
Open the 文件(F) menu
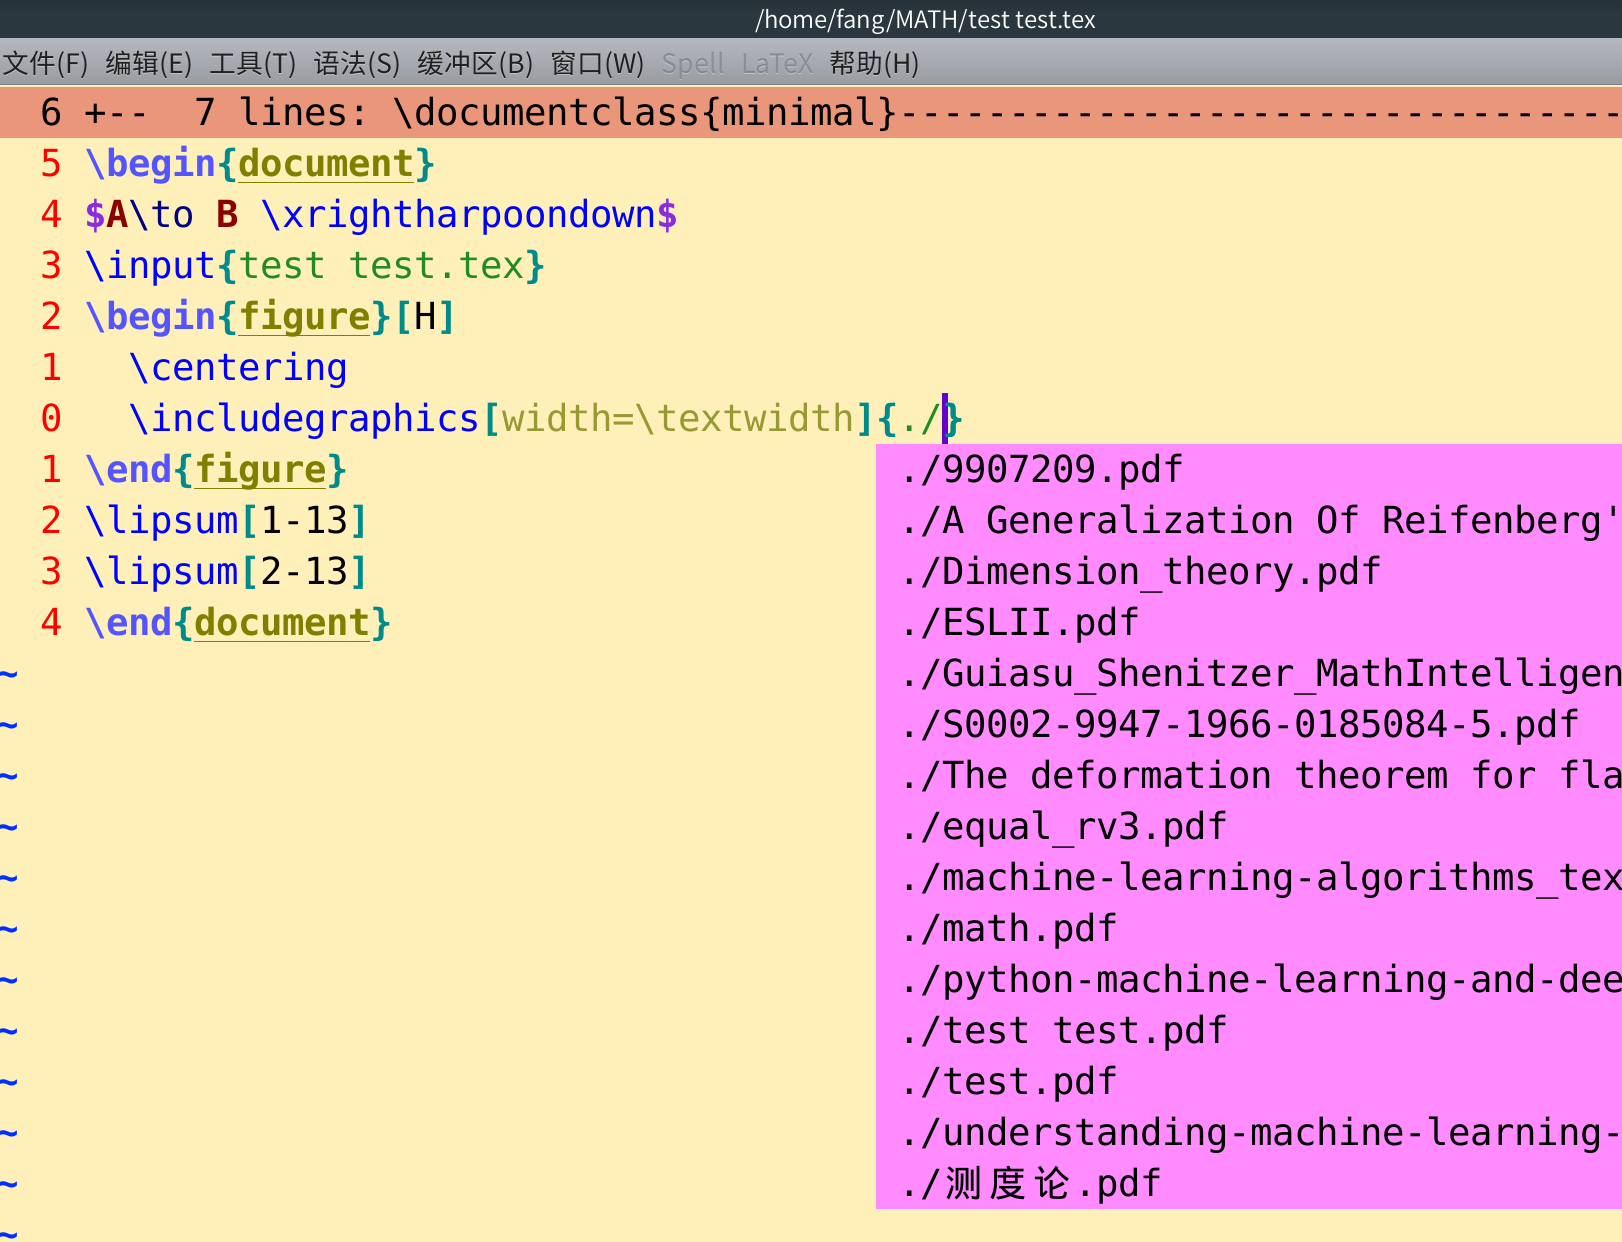[44, 63]
